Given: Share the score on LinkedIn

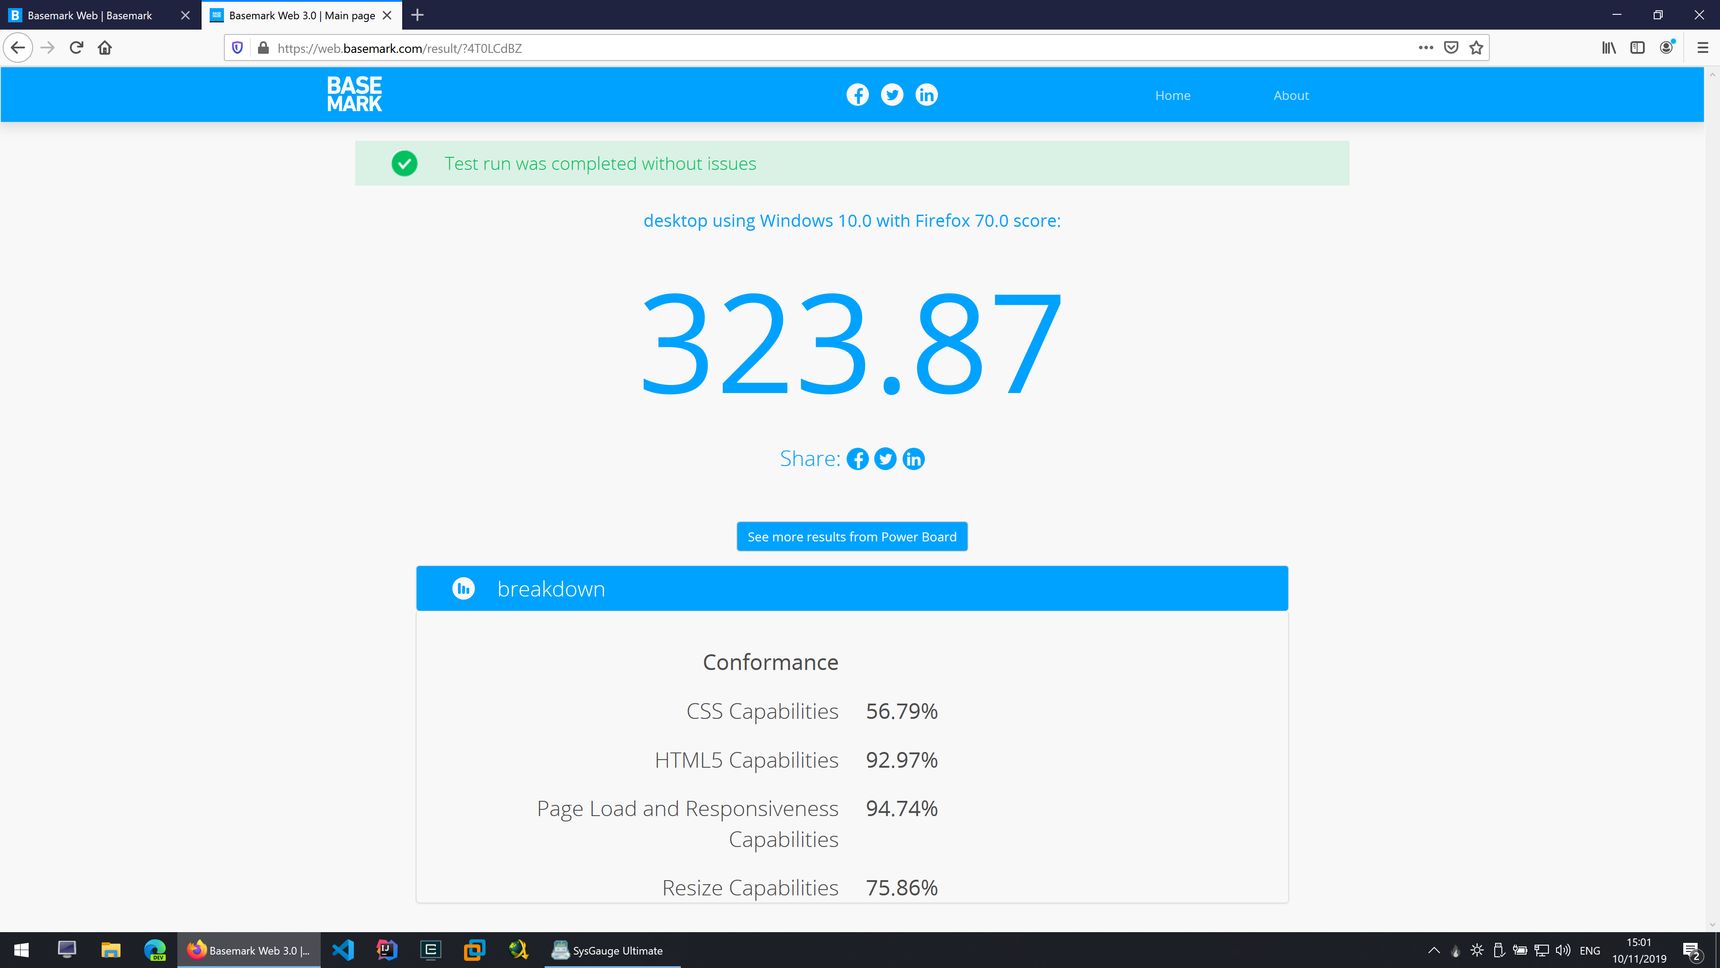Looking at the screenshot, I should point(913,459).
